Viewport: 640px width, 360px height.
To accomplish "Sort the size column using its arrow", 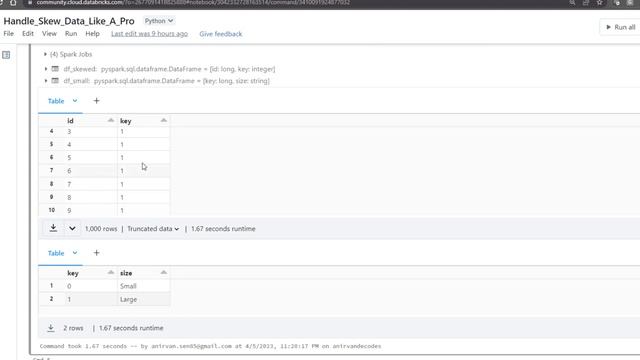I will pos(164,273).
